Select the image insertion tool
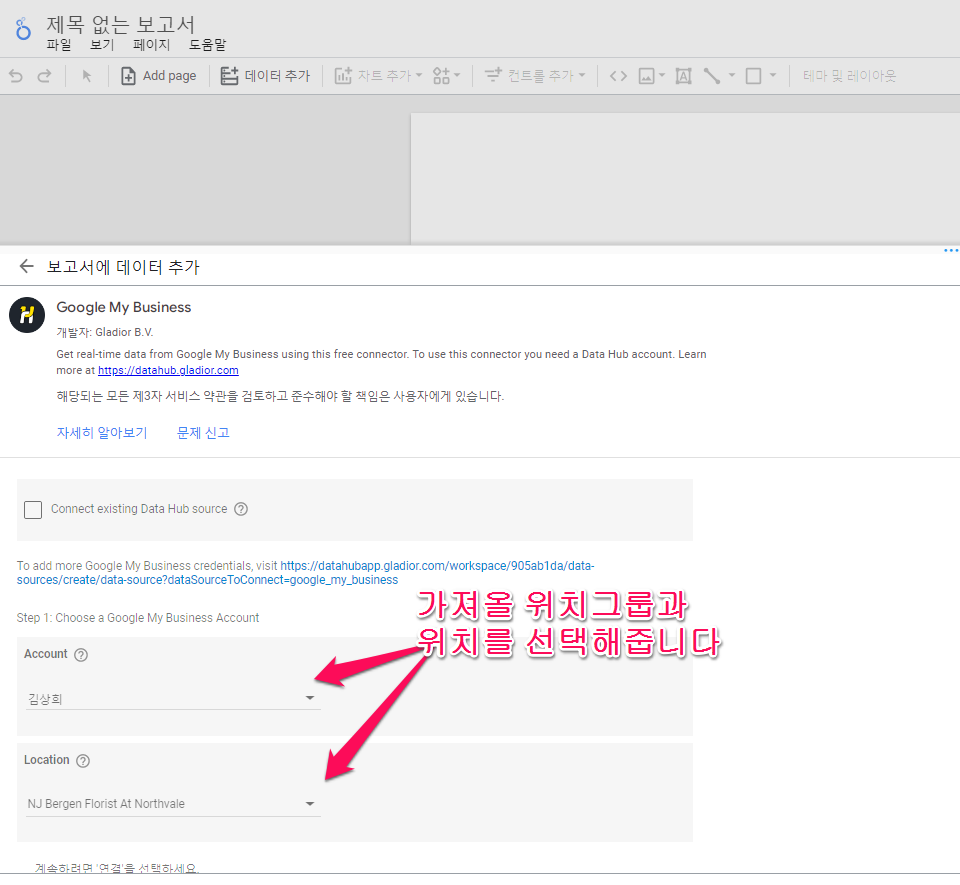The image size is (960, 885). tap(647, 75)
